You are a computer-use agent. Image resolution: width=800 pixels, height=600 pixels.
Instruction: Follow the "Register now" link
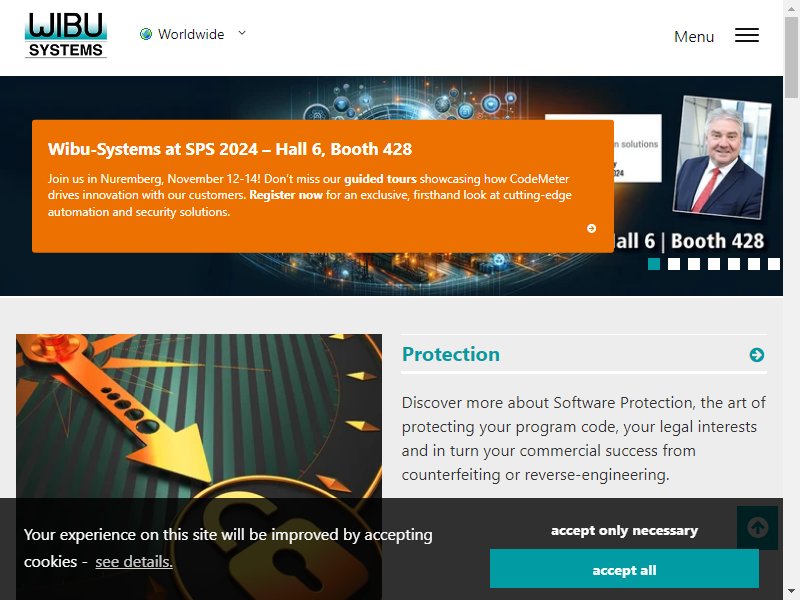(x=286, y=195)
